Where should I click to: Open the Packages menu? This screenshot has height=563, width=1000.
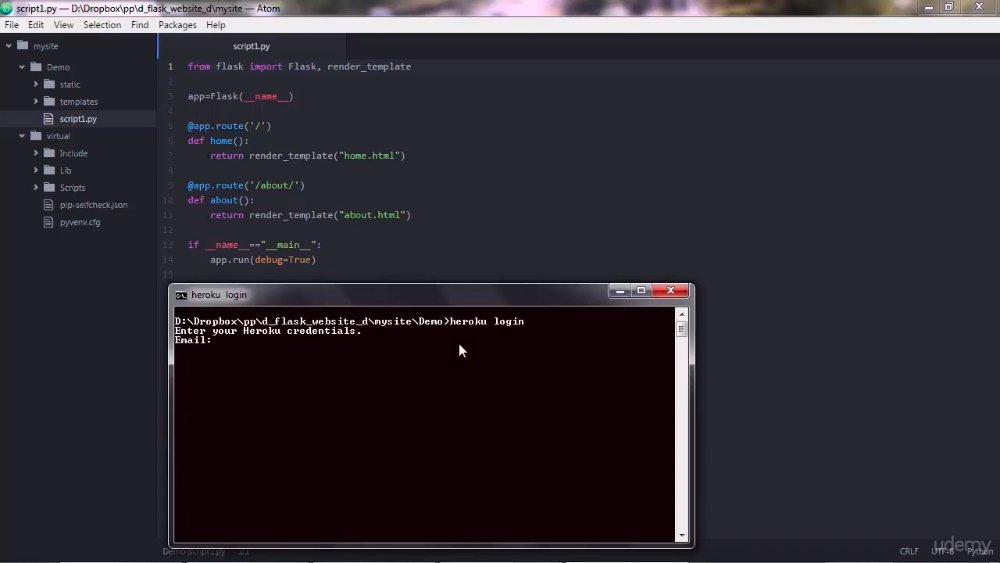pyautogui.click(x=177, y=25)
